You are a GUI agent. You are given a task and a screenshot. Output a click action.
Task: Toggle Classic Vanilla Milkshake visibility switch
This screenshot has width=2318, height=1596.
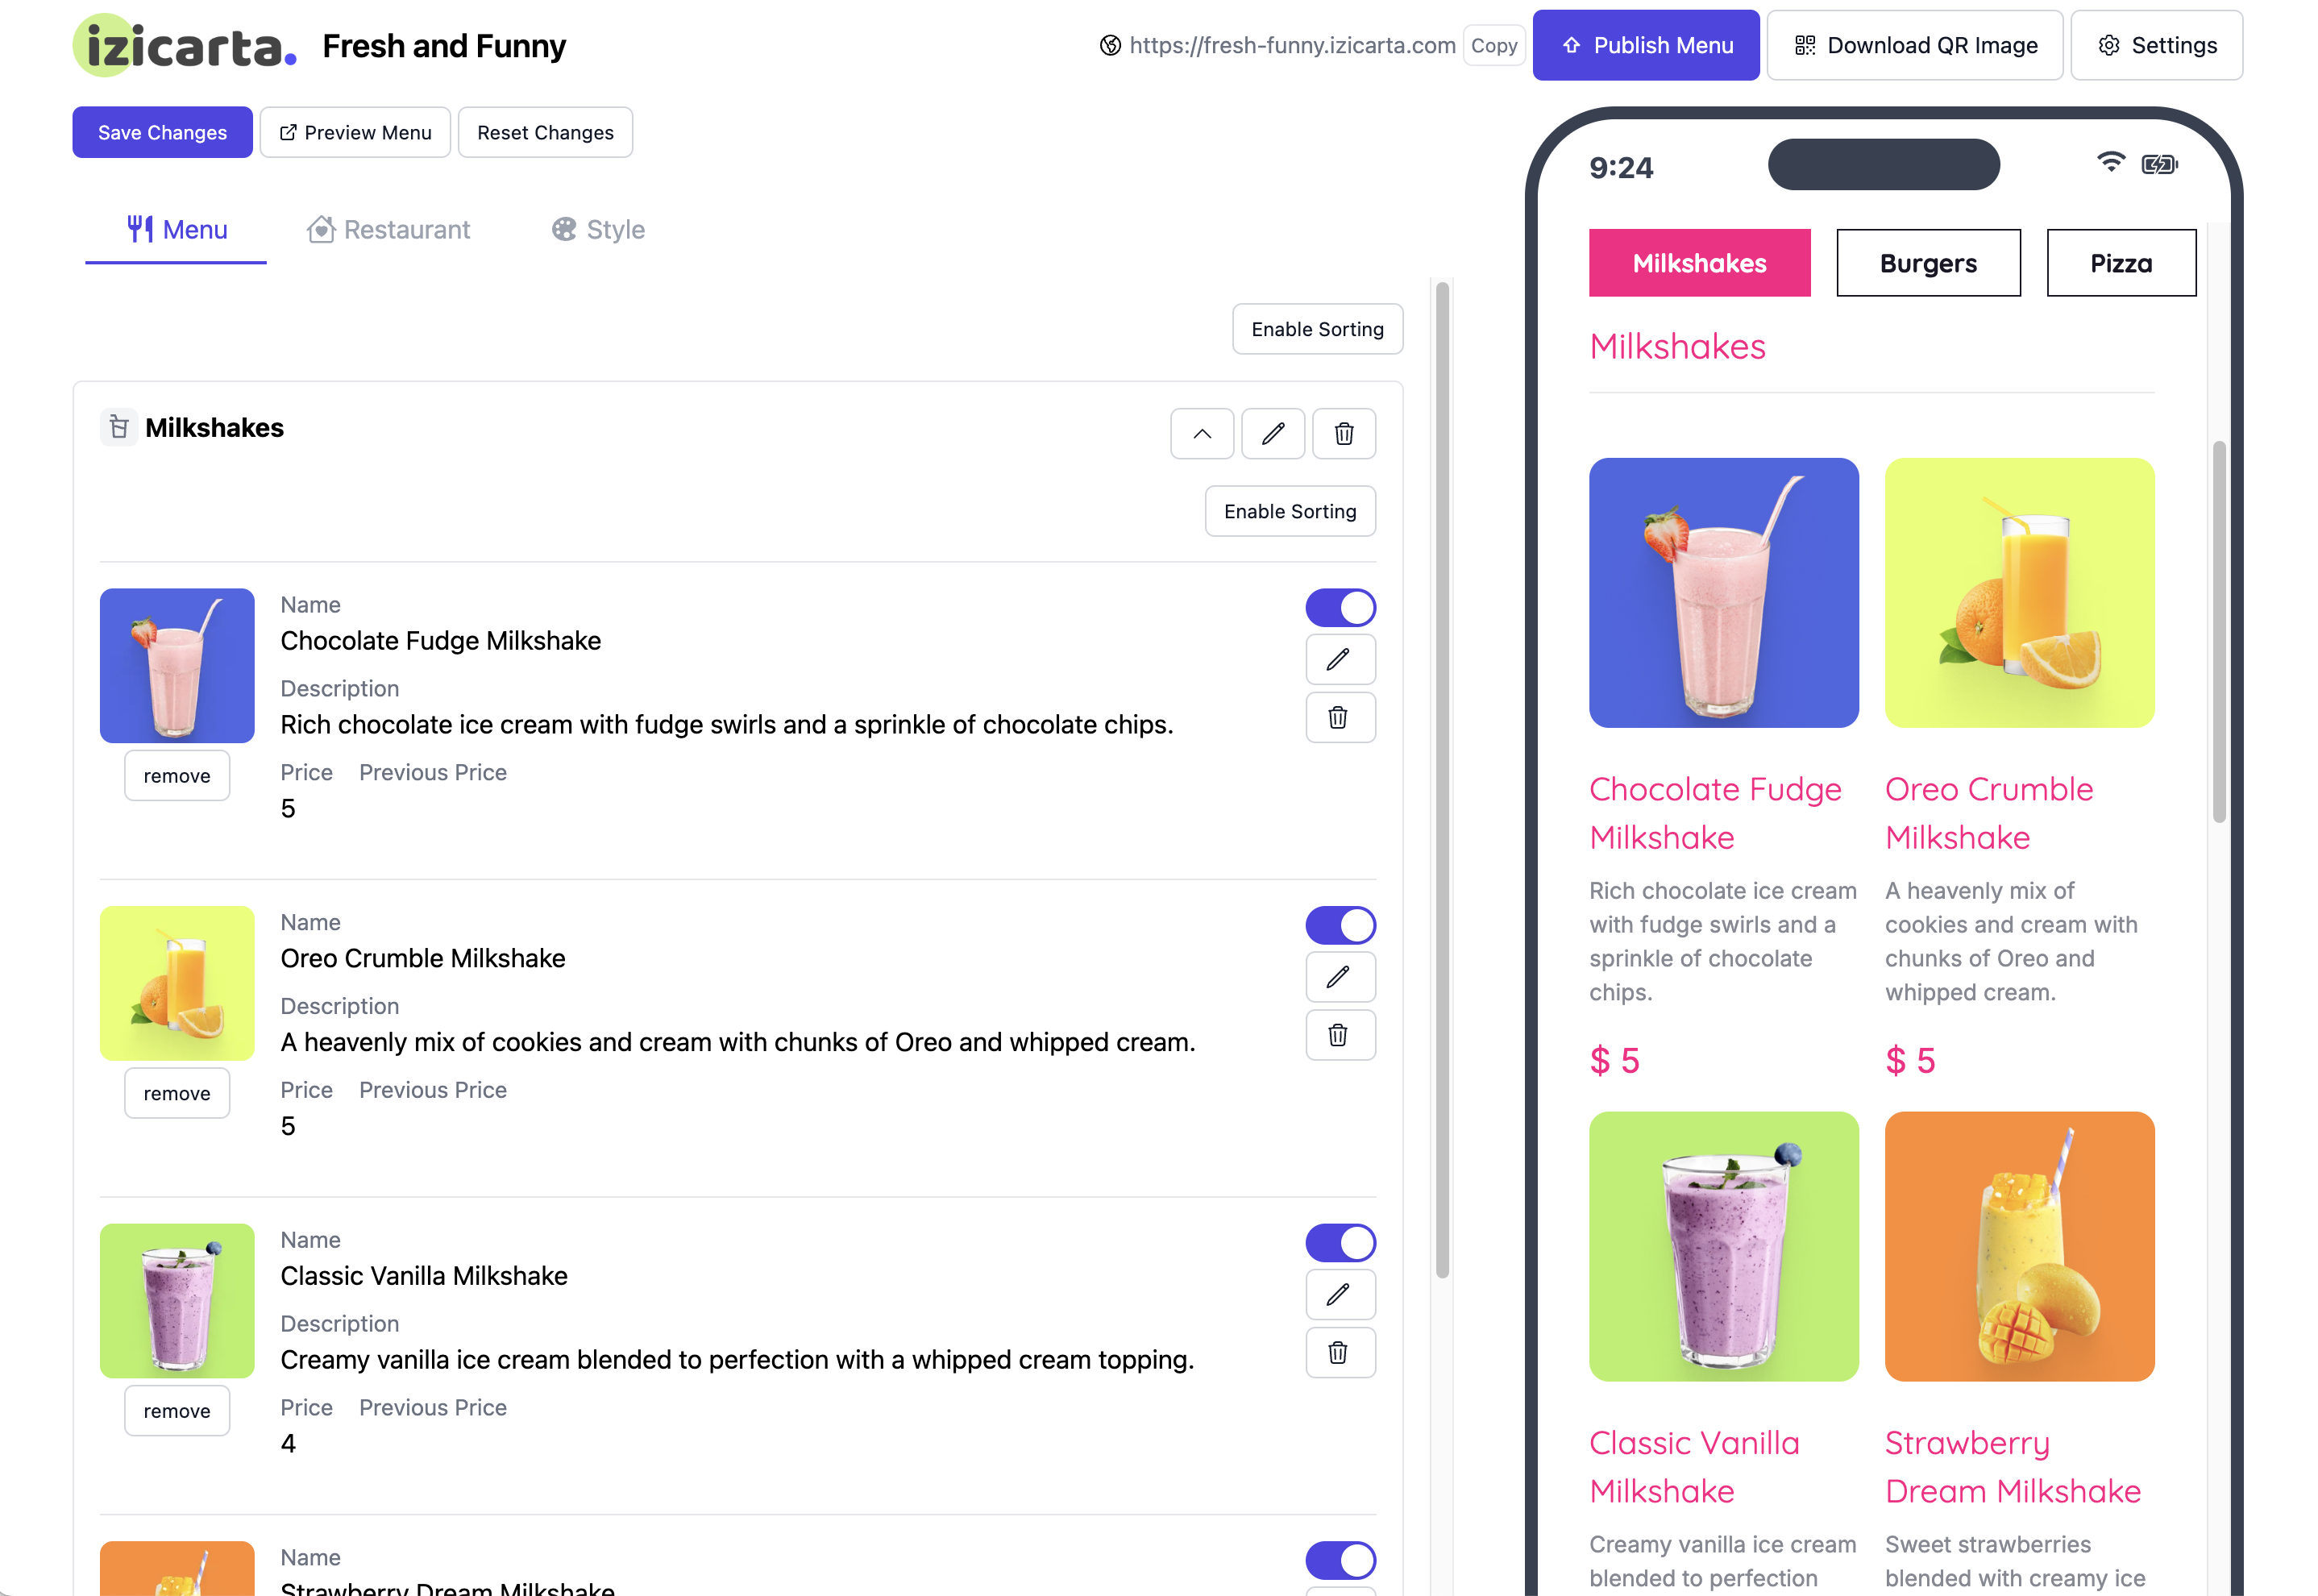[1340, 1243]
